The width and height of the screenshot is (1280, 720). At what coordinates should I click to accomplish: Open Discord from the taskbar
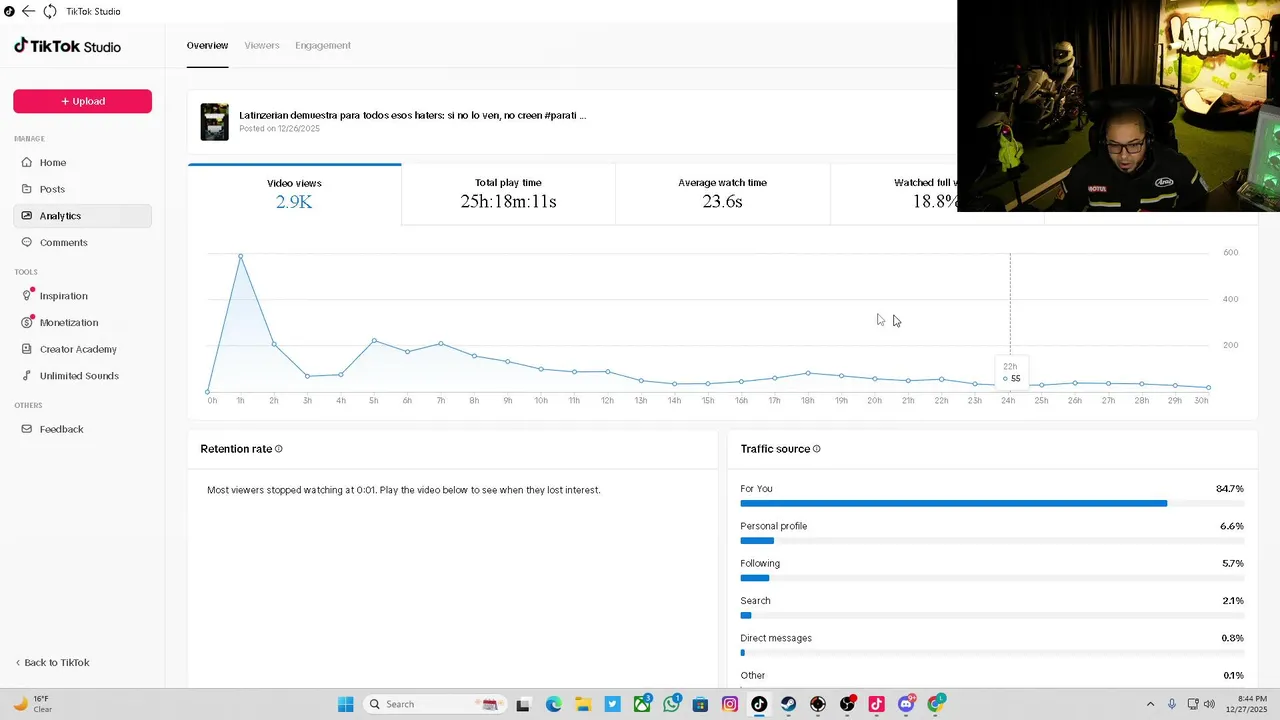click(x=907, y=704)
